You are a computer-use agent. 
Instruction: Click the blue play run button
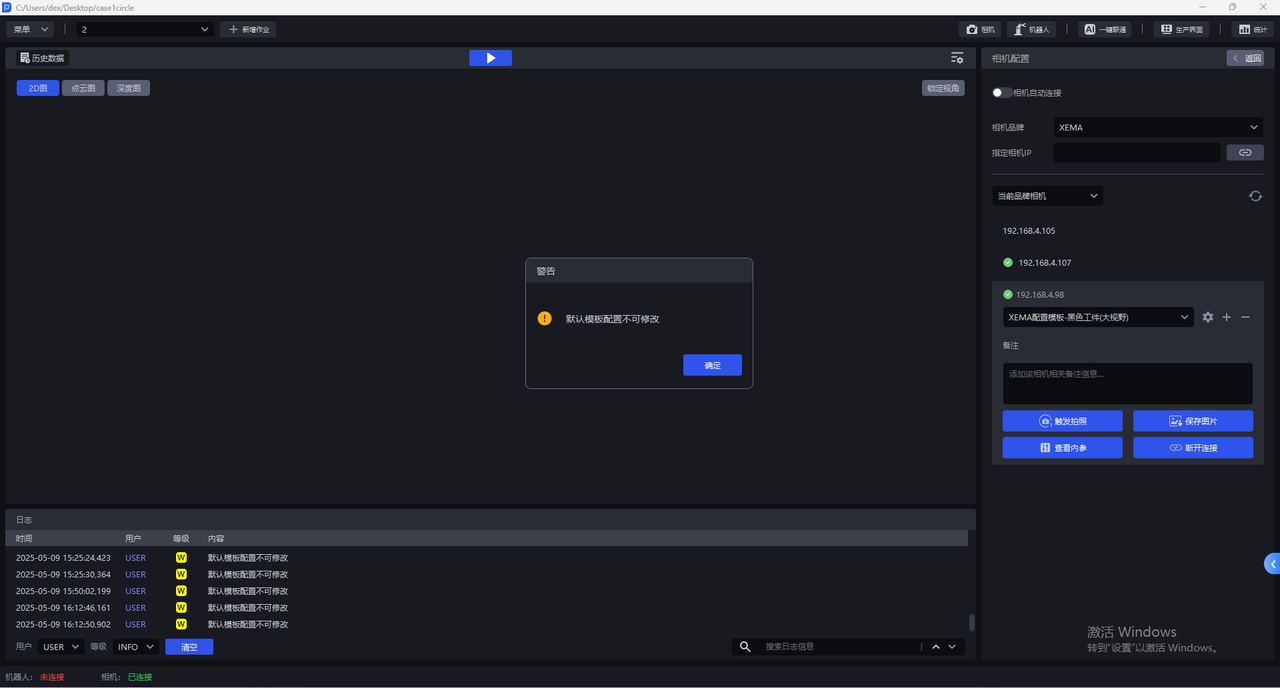pyautogui.click(x=490, y=58)
